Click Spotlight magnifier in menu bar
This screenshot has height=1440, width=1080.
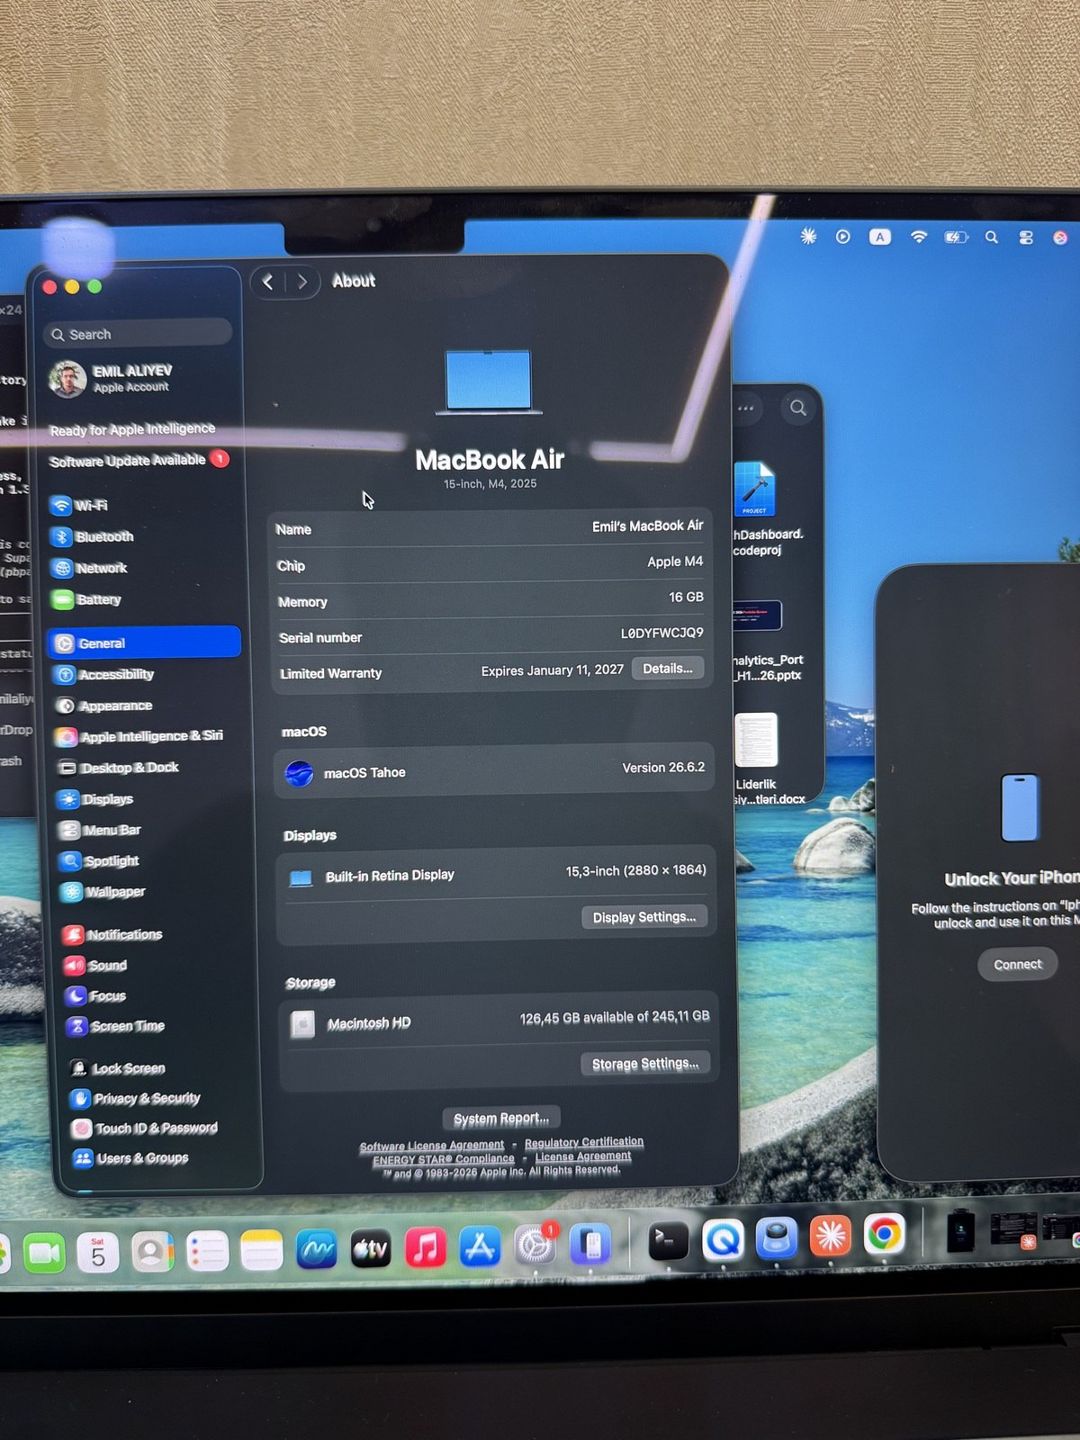tap(991, 237)
